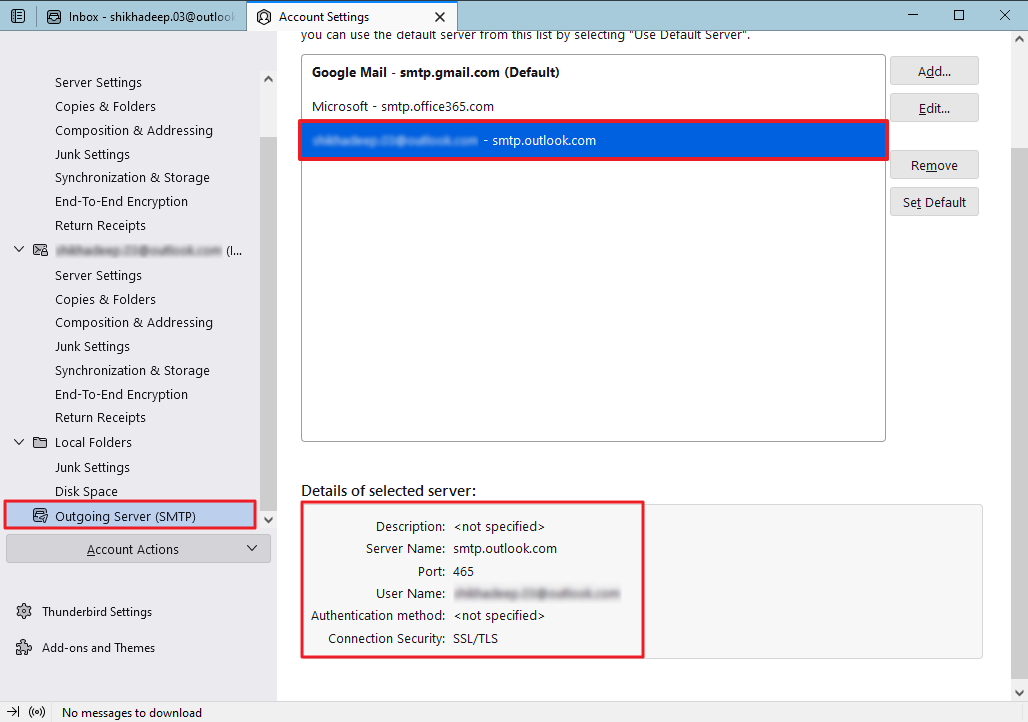This screenshot has width=1028, height=722.
Task: Click the Thunderbird Settings gear icon
Action: pyautogui.click(x=24, y=611)
